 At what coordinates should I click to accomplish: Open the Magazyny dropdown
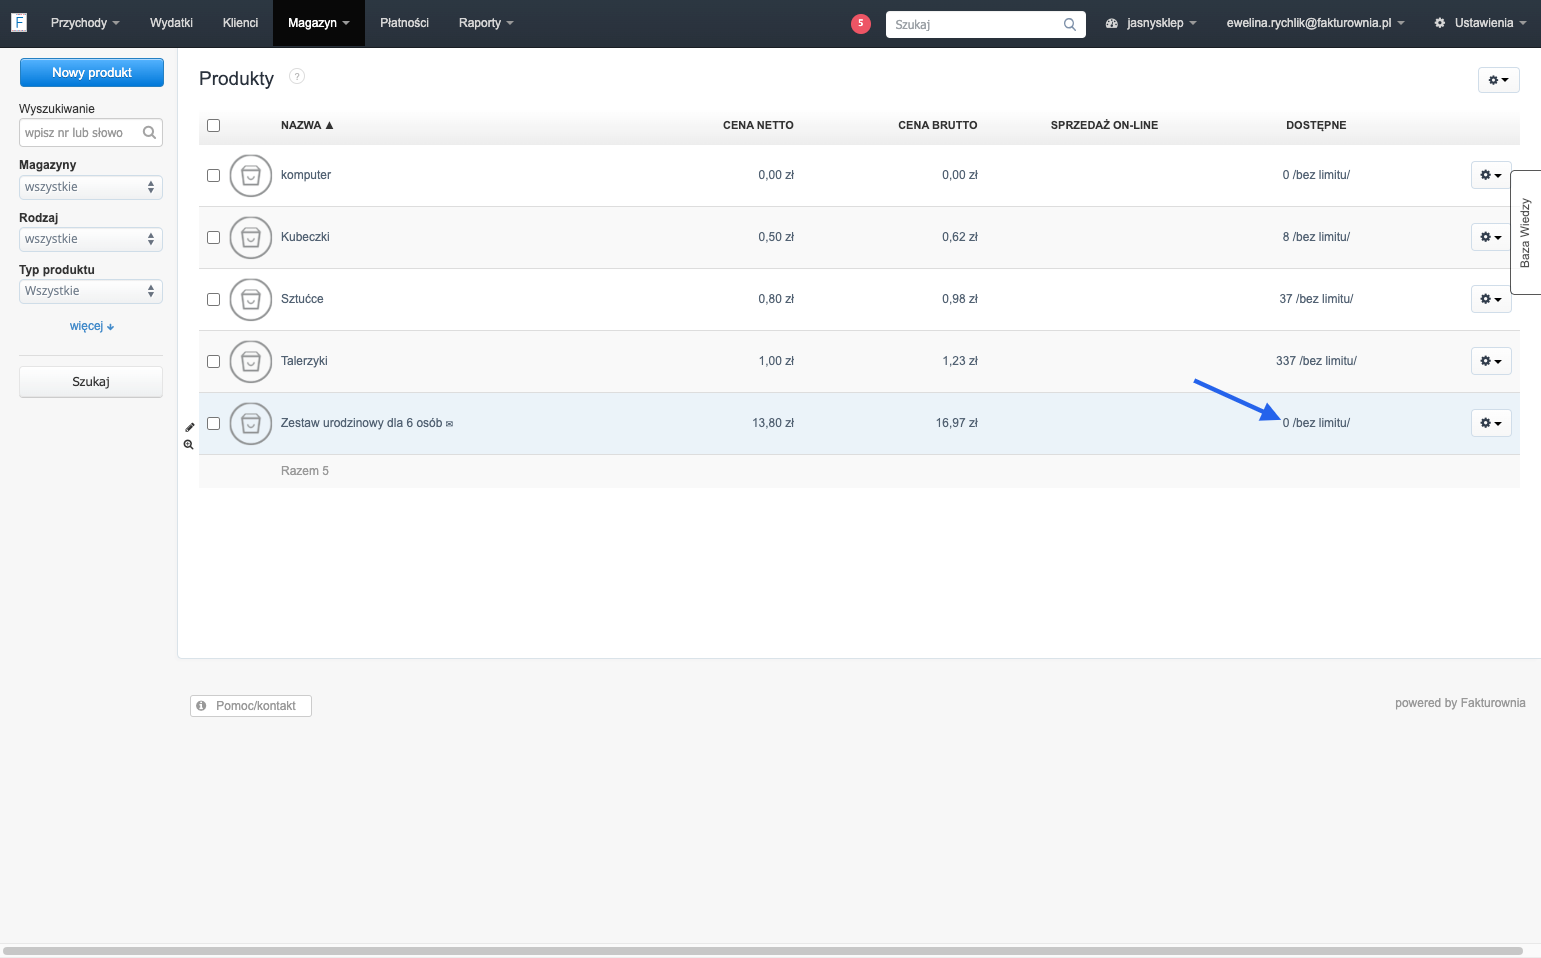[x=91, y=187]
